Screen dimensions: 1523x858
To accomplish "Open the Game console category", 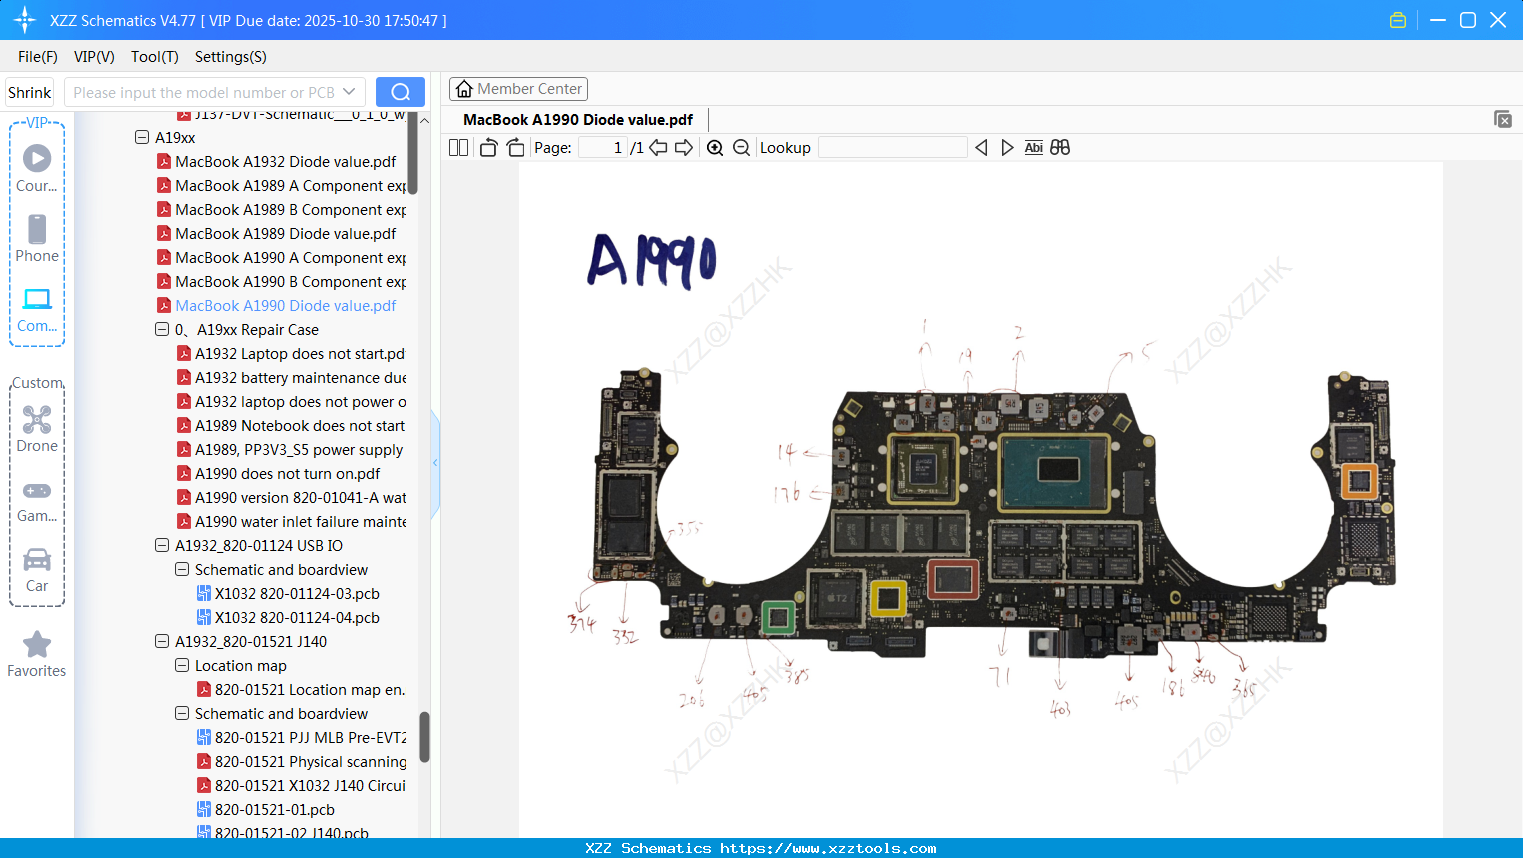I will coord(37,499).
